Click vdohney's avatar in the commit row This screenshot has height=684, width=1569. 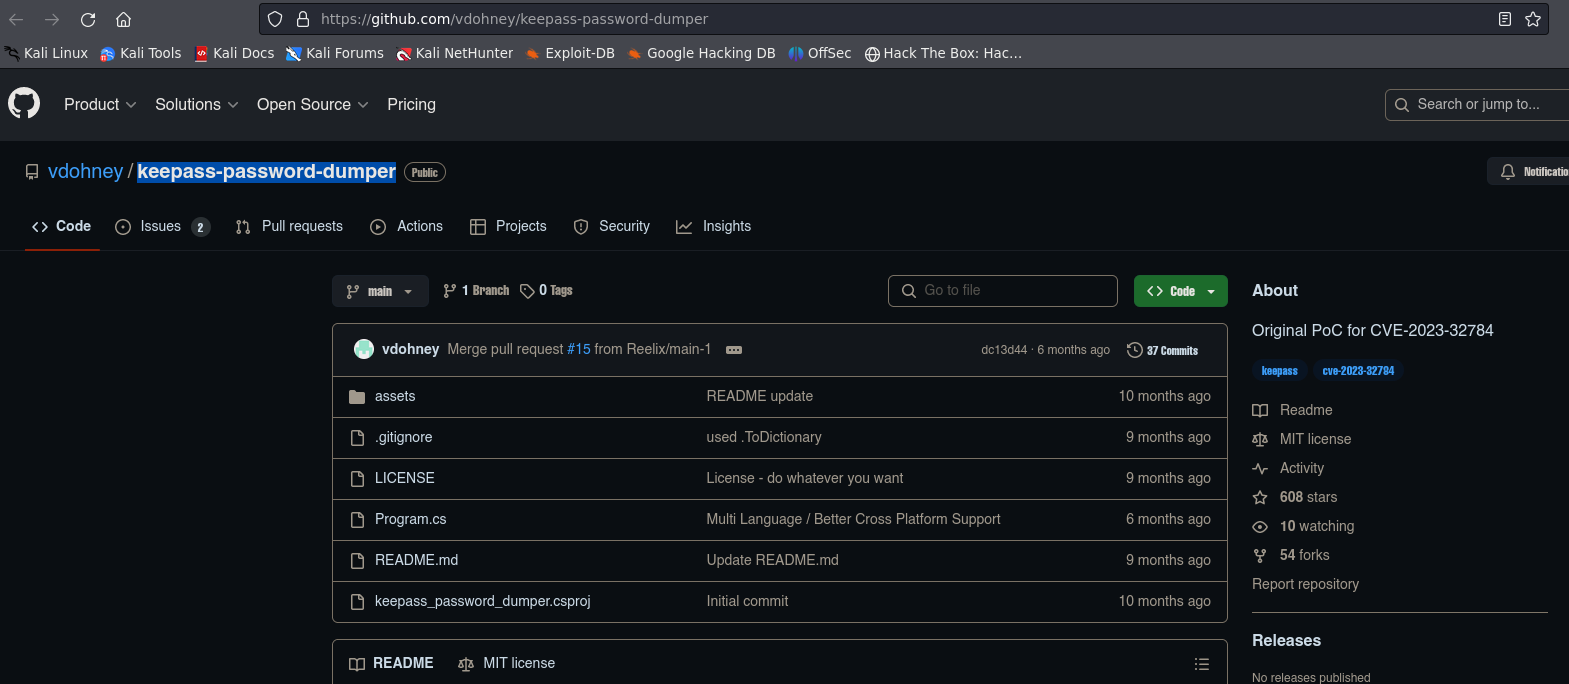[364, 349]
